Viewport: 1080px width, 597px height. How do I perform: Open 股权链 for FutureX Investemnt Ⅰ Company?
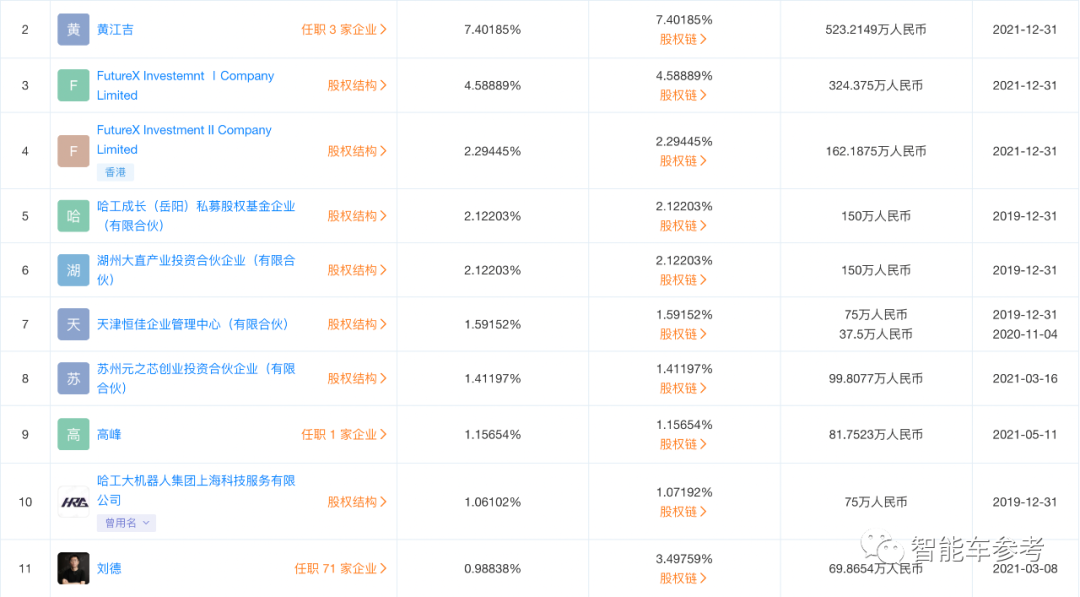[x=683, y=95]
